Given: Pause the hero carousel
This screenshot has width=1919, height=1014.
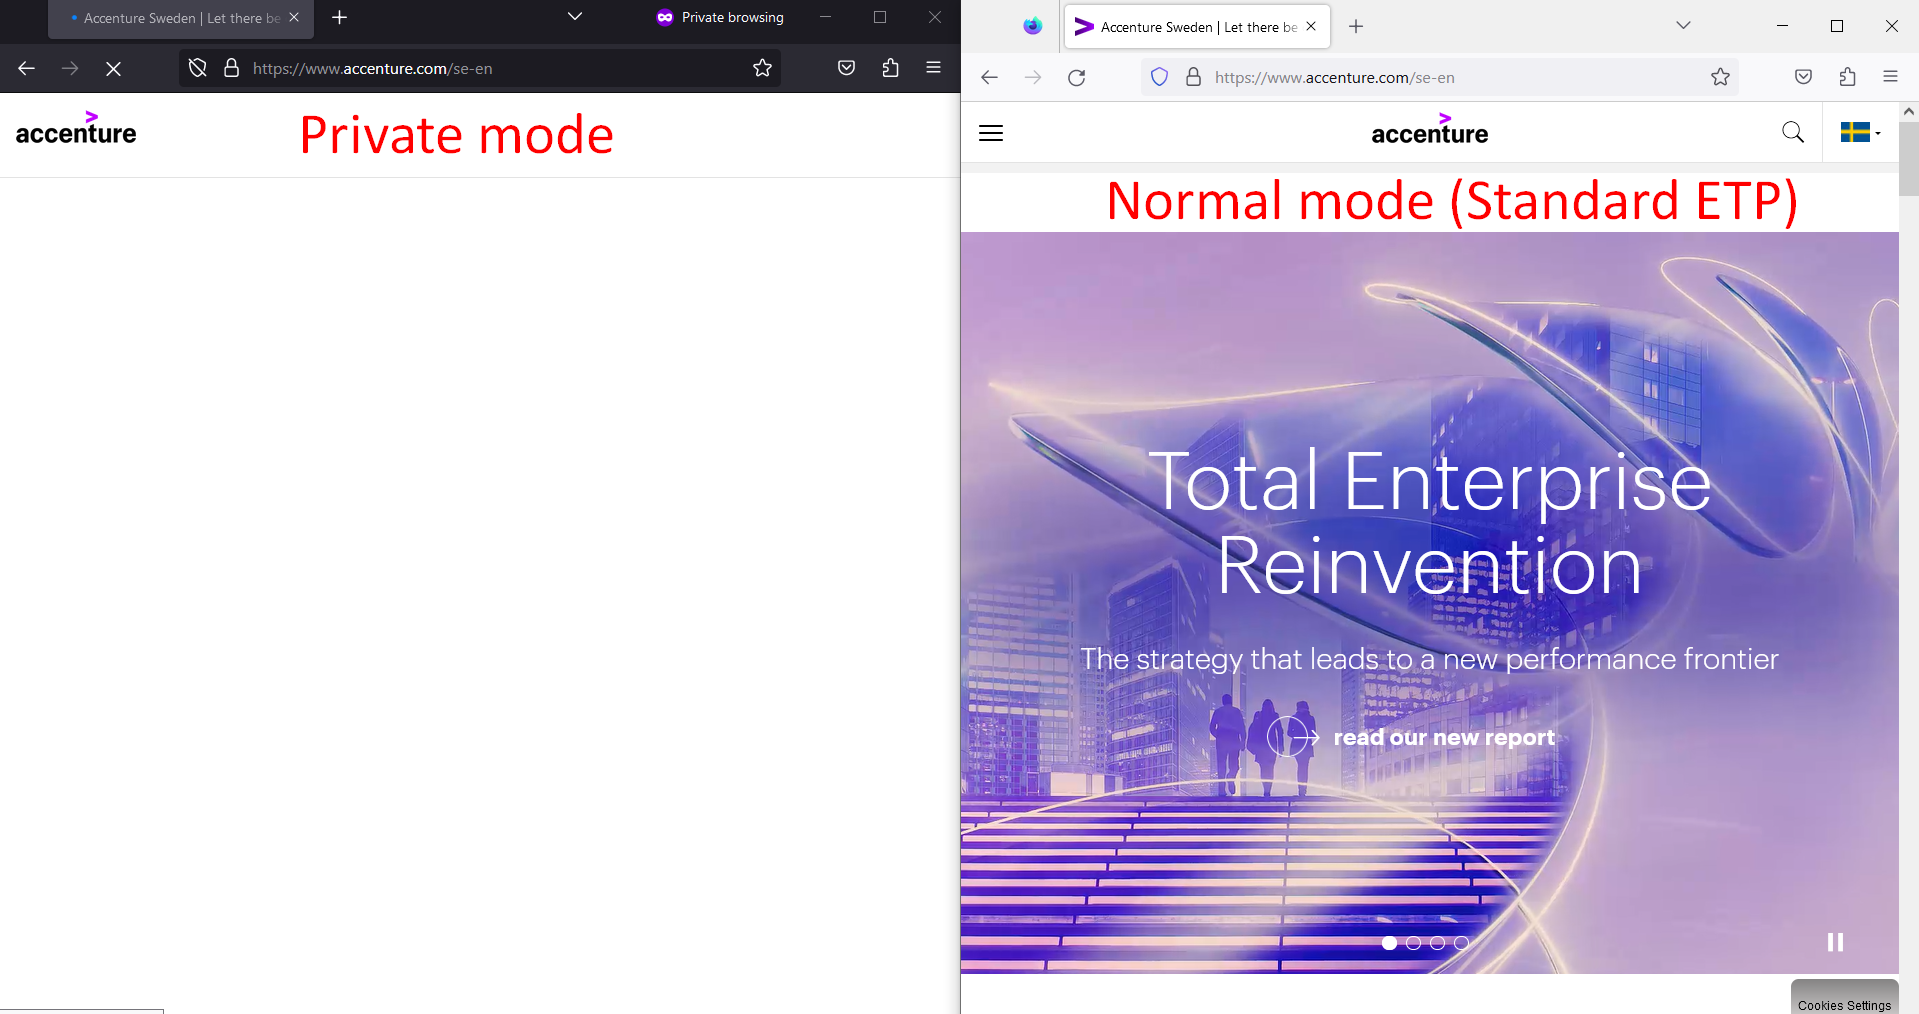Looking at the screenshot, I should pos(1835,942).
